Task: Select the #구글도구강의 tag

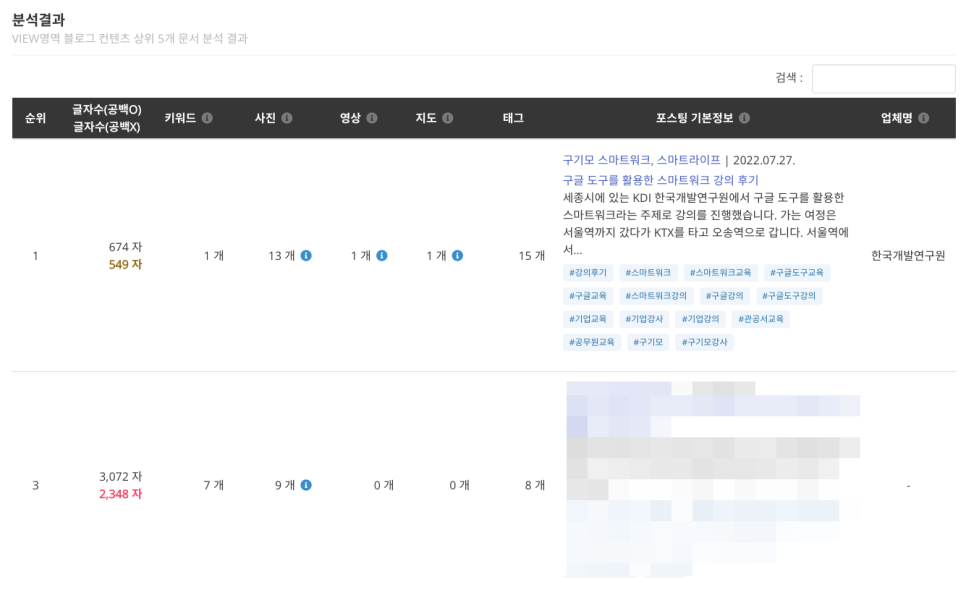Action: coord(789,296)
